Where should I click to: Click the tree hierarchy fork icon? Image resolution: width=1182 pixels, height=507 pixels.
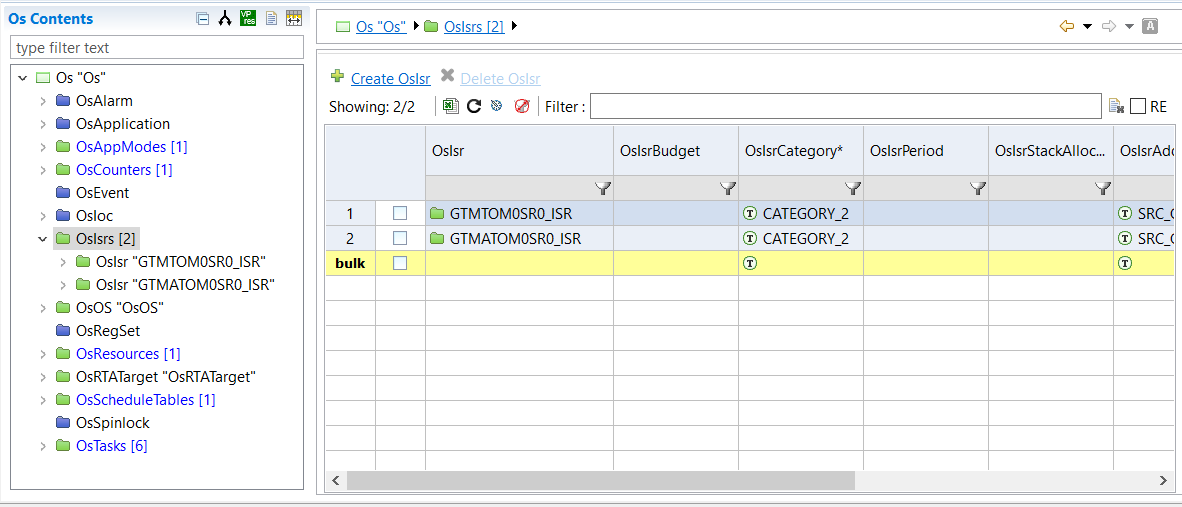pyautogui.click(x=224, y=19)
